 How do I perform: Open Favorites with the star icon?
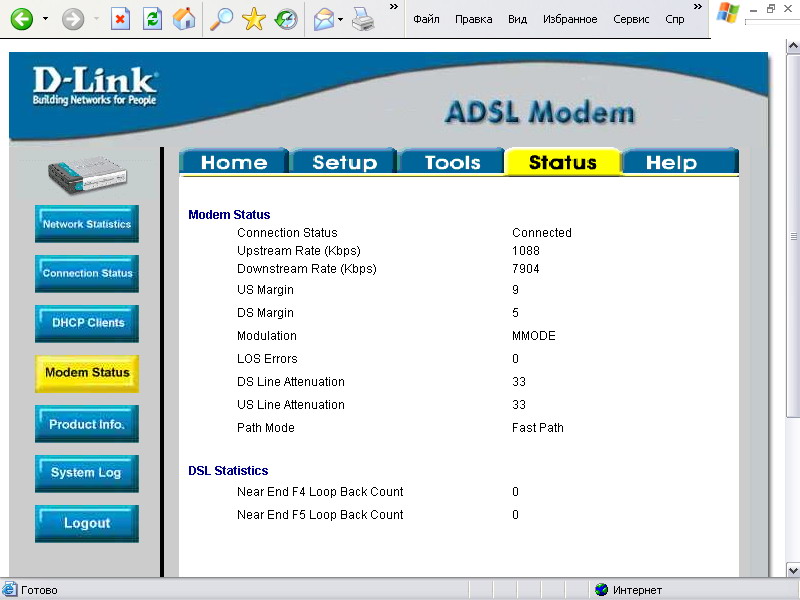pyautogui.click(x=254, y=19)
